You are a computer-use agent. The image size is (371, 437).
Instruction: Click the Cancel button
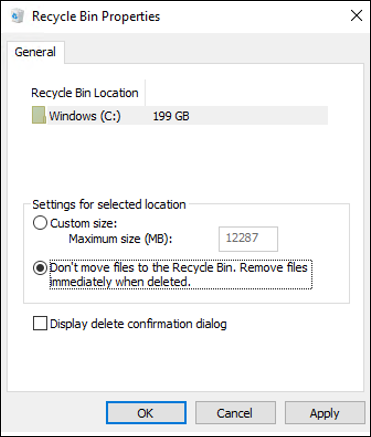235,413
